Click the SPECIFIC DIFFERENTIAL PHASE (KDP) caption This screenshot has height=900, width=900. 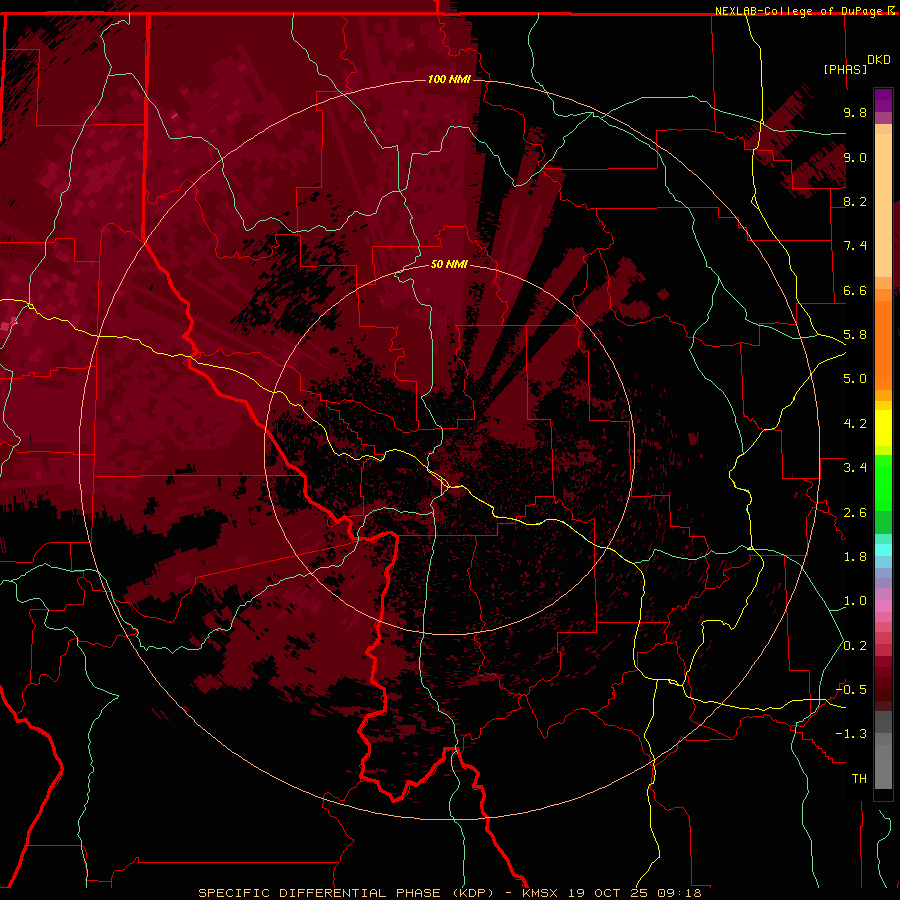coord(346,893)
